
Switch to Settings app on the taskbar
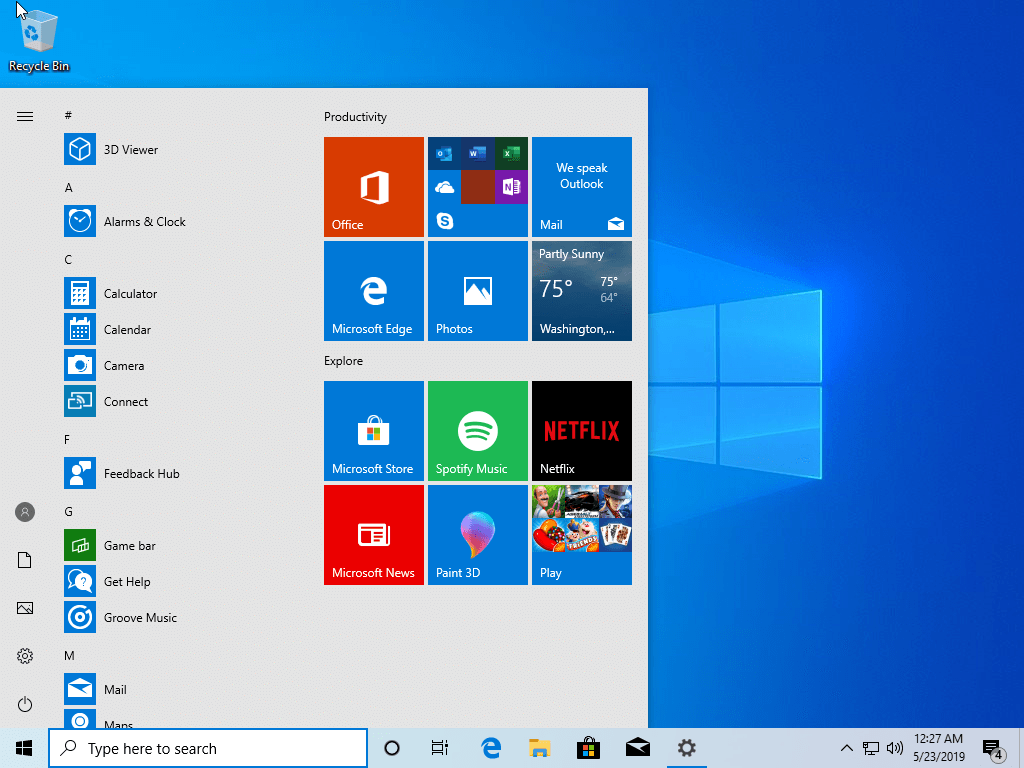pos(686,748)
